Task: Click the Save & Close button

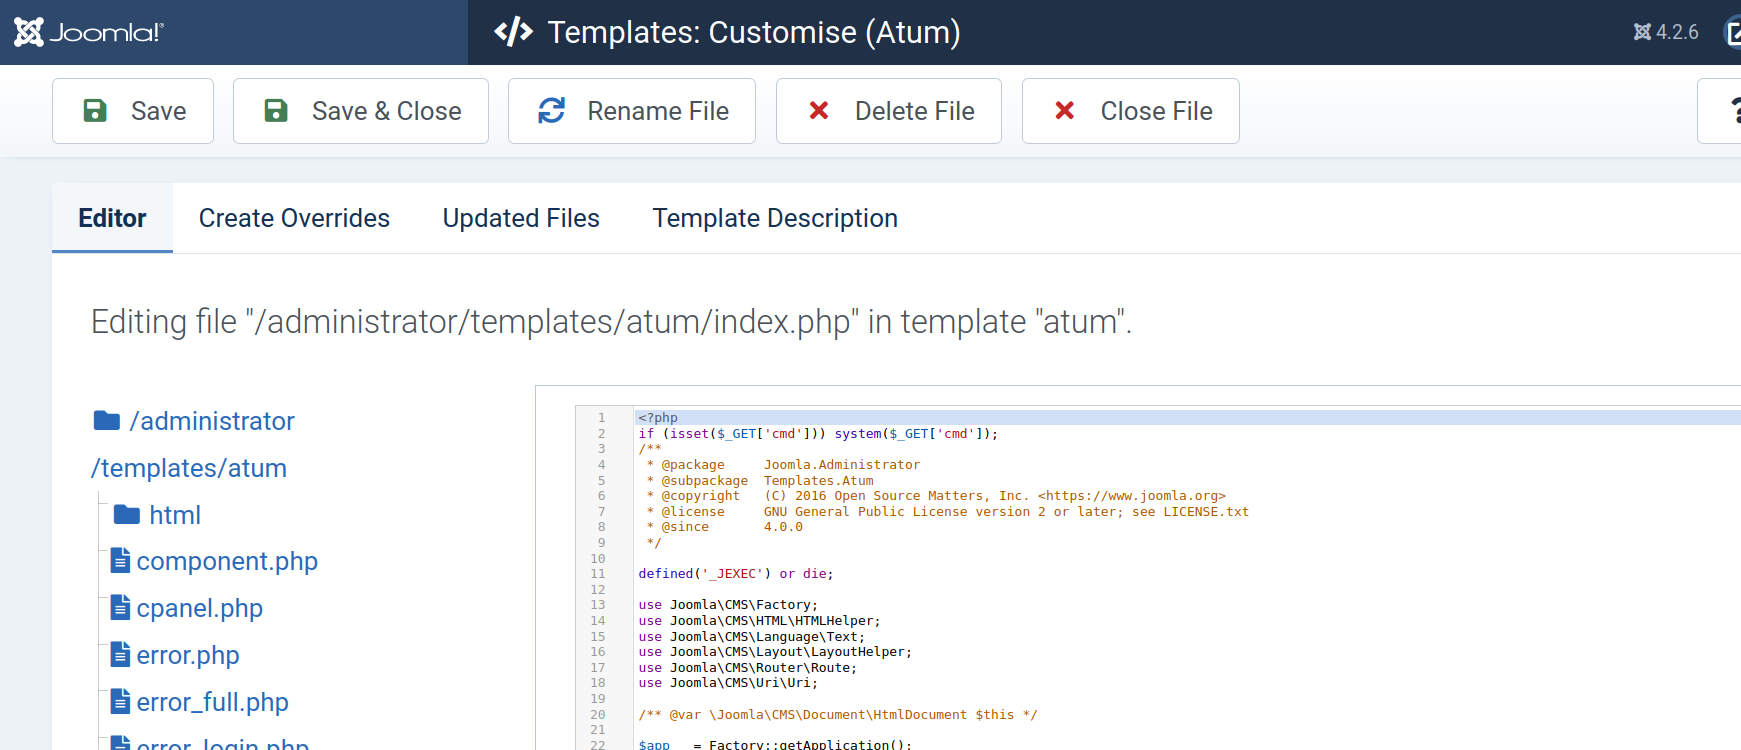Action: tap(361, 111)
